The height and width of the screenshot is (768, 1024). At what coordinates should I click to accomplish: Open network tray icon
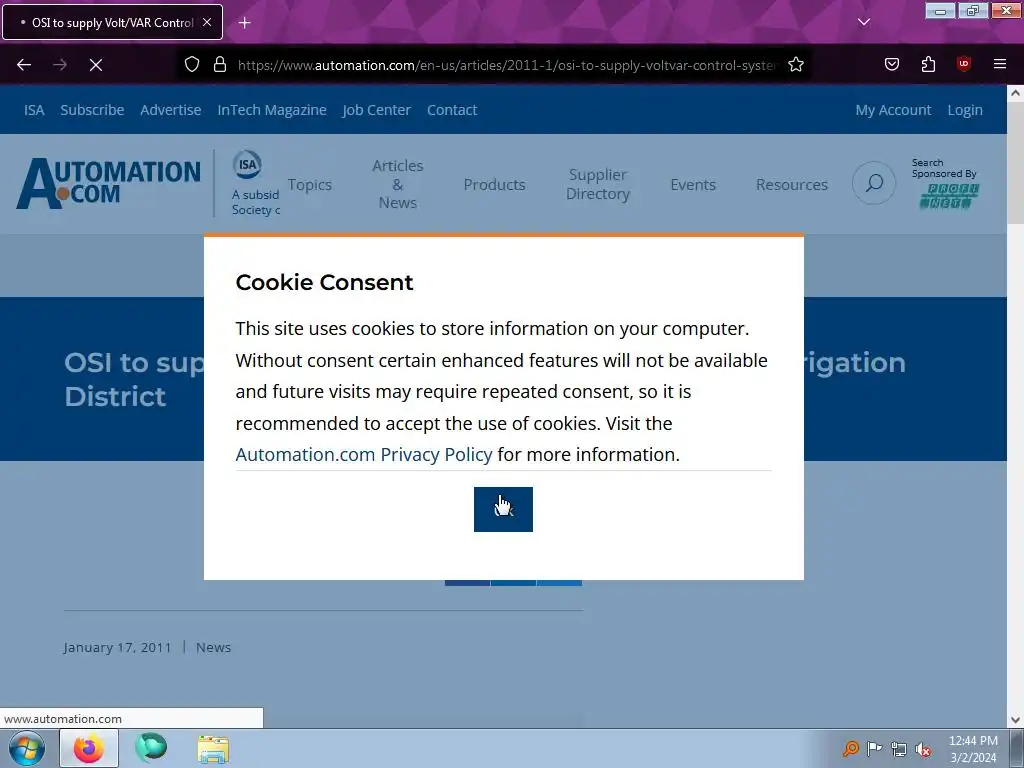899,749
